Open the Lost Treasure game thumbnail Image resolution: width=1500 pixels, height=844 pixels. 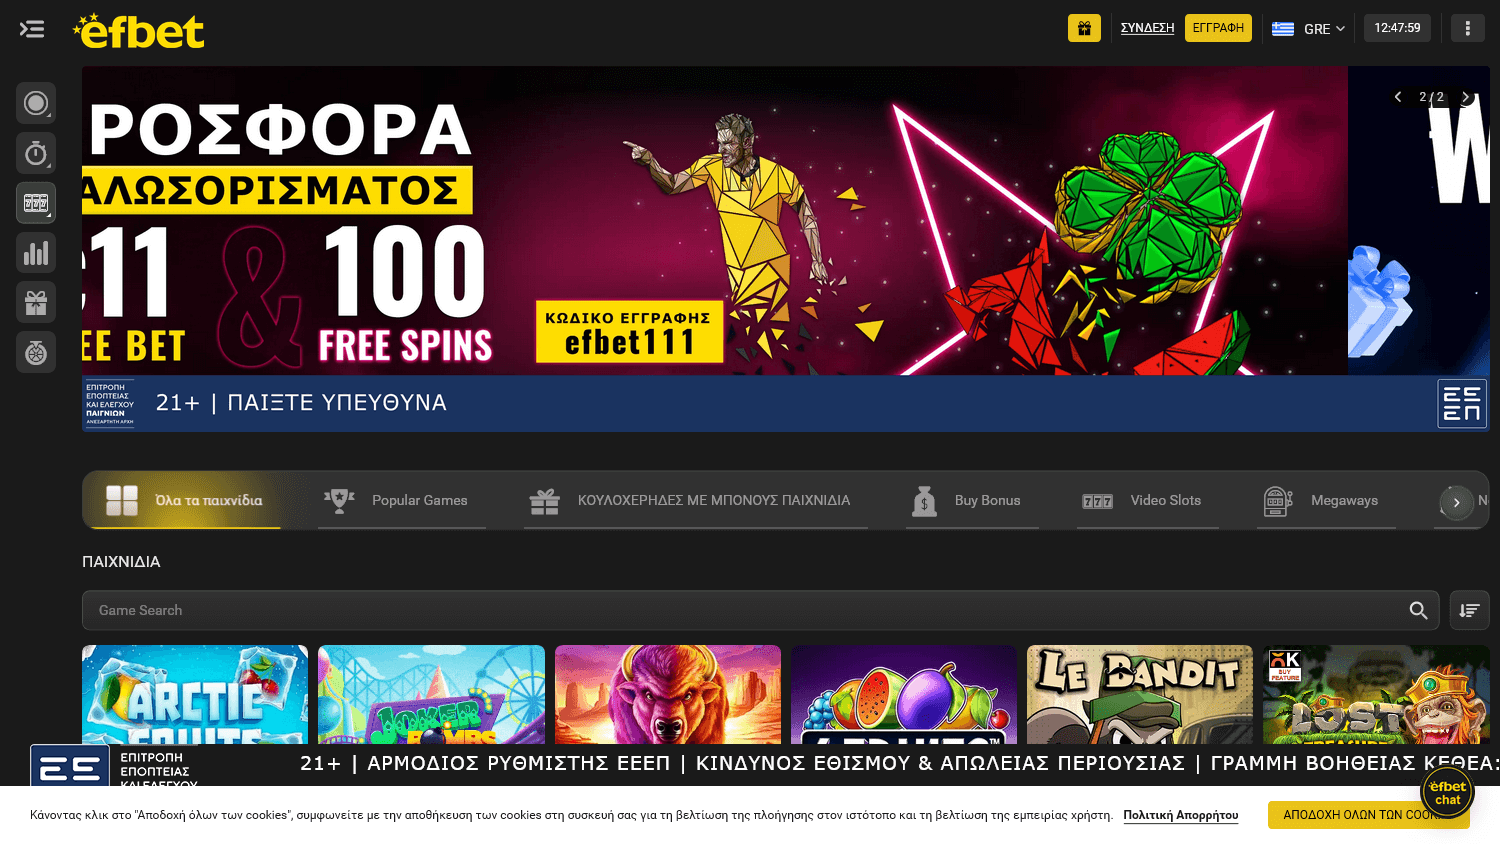[1376, 694]
